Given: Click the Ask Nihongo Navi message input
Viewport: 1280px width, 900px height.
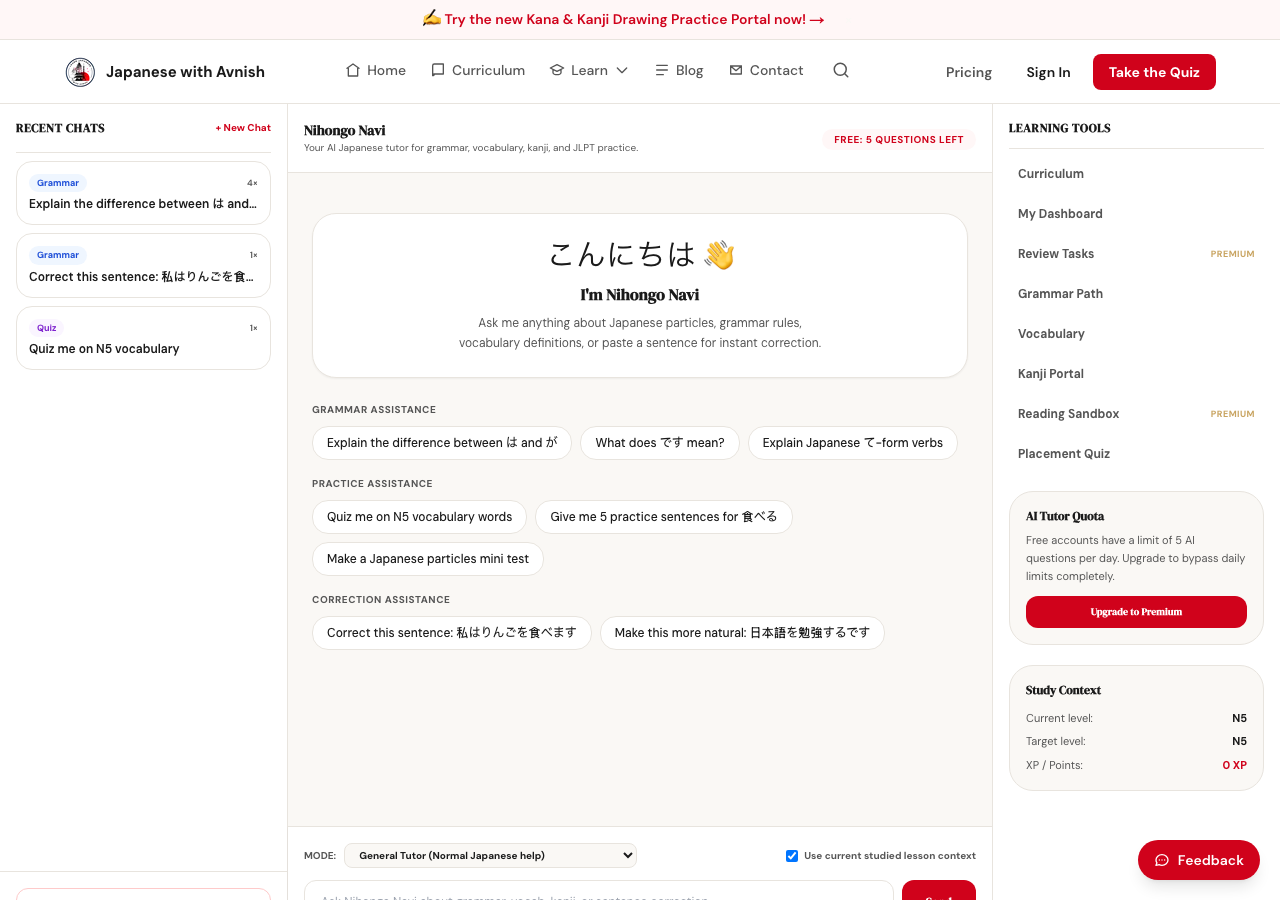Looking at the screenshot, I should [599, 890].
